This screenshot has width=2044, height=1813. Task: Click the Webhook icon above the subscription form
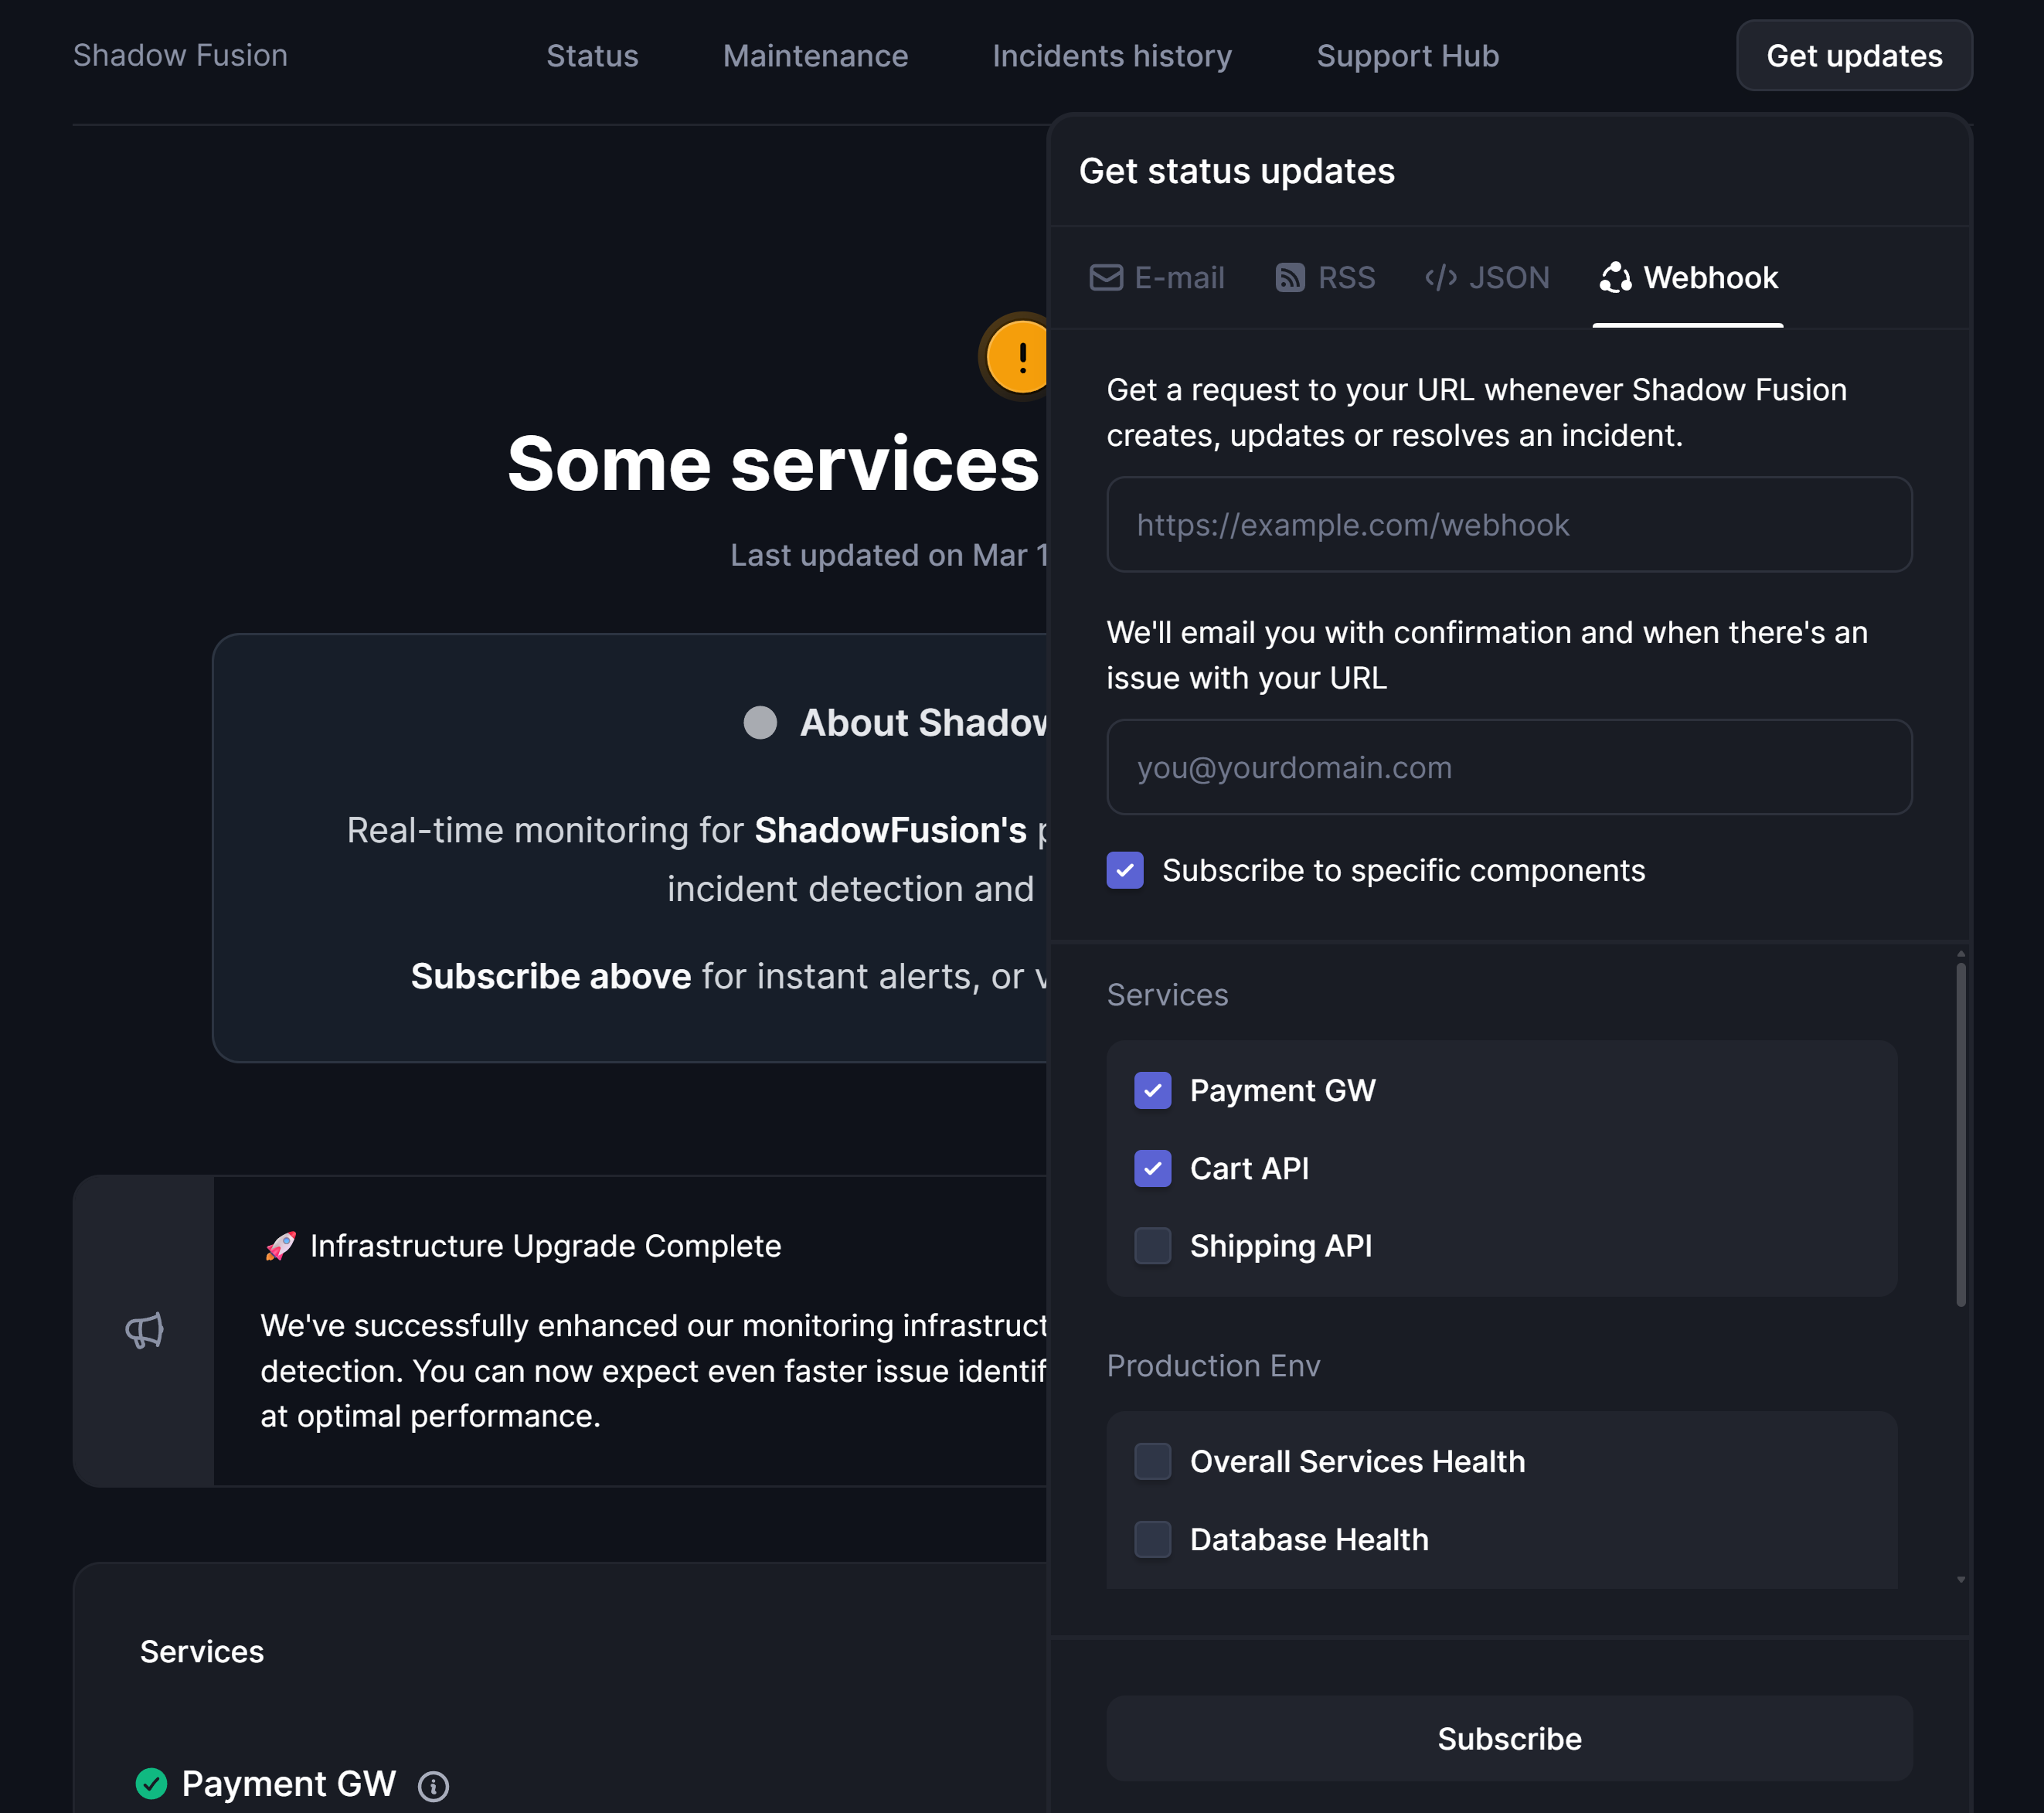[x=1618, y=277]
